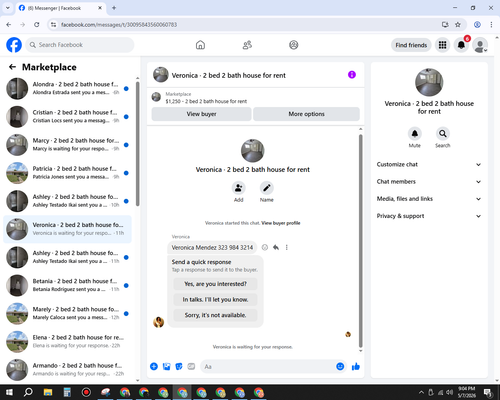The image size is (500, 400).
Task: Open Alondra conversation in list
Action: point(67,88)
